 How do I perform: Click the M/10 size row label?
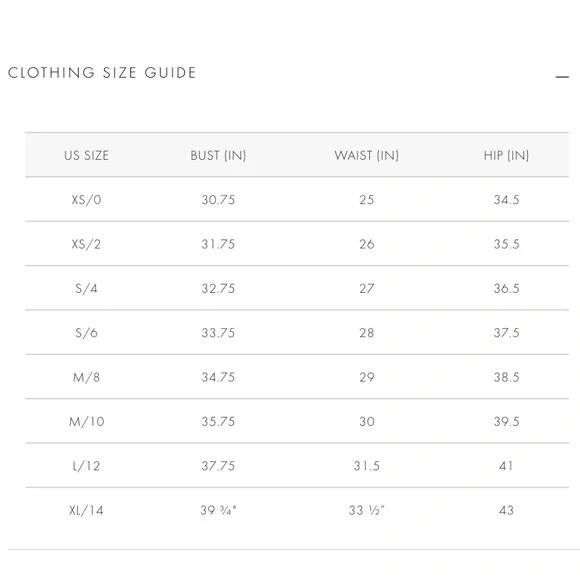[87, 422]
